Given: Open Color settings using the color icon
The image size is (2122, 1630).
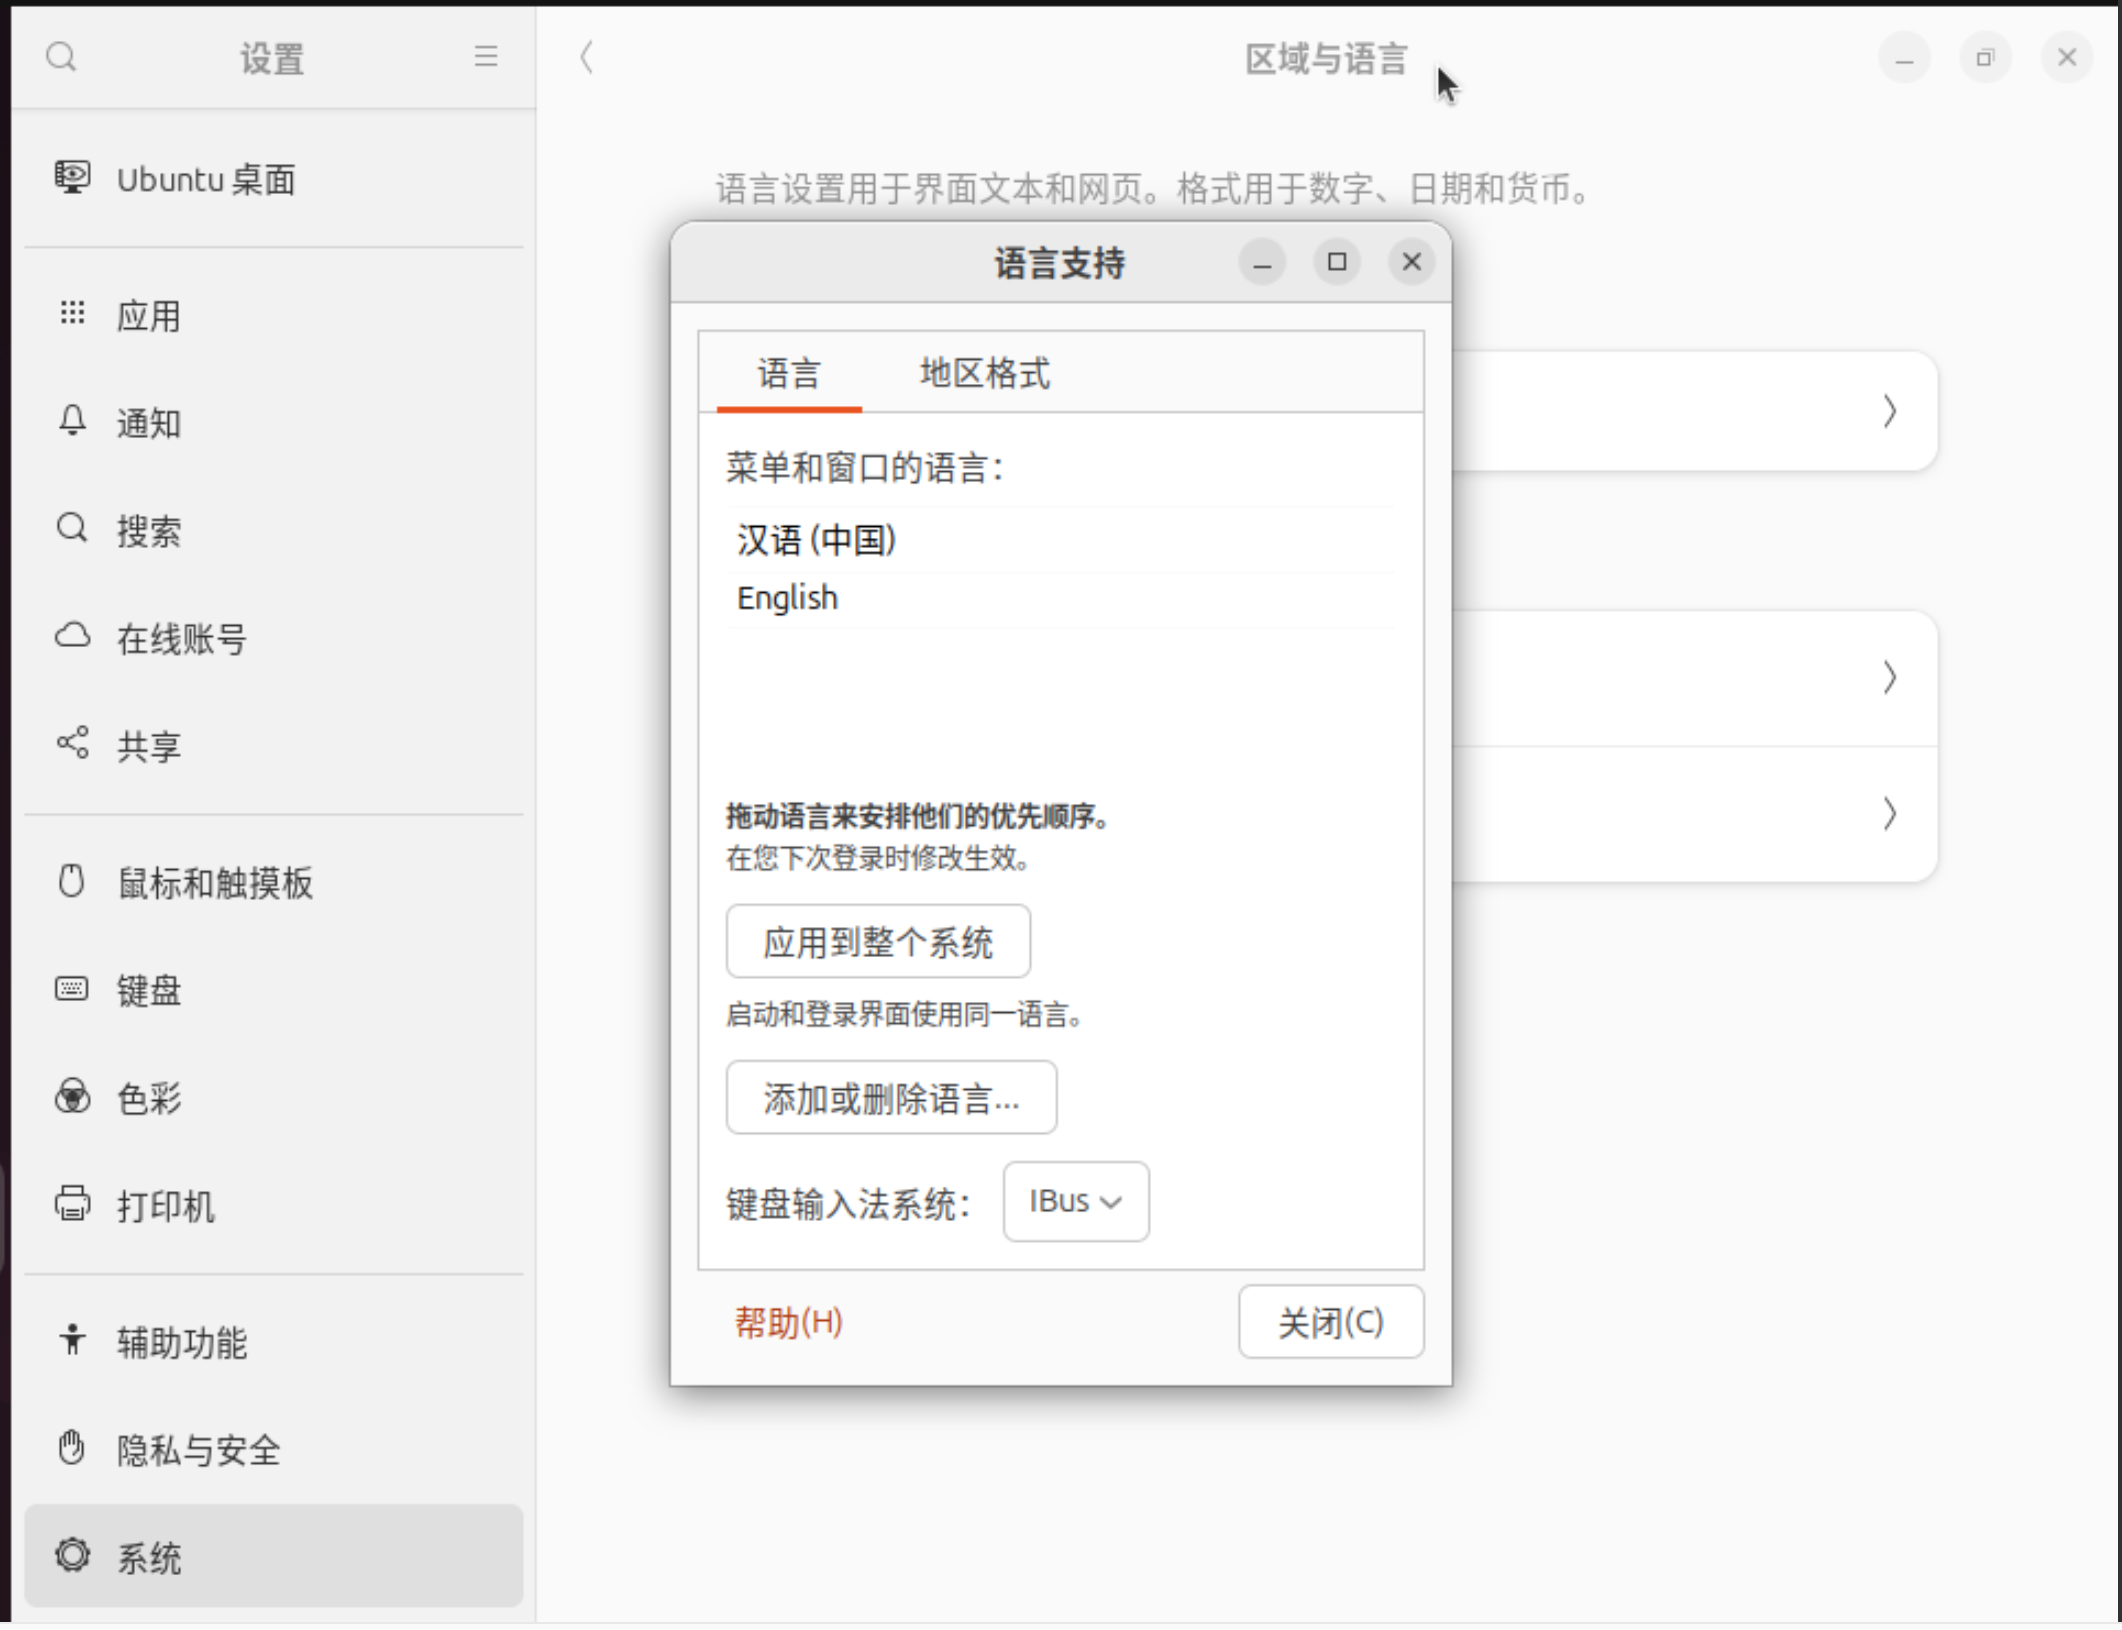Looking at the screenshot, I should (x=71, y=1097).
